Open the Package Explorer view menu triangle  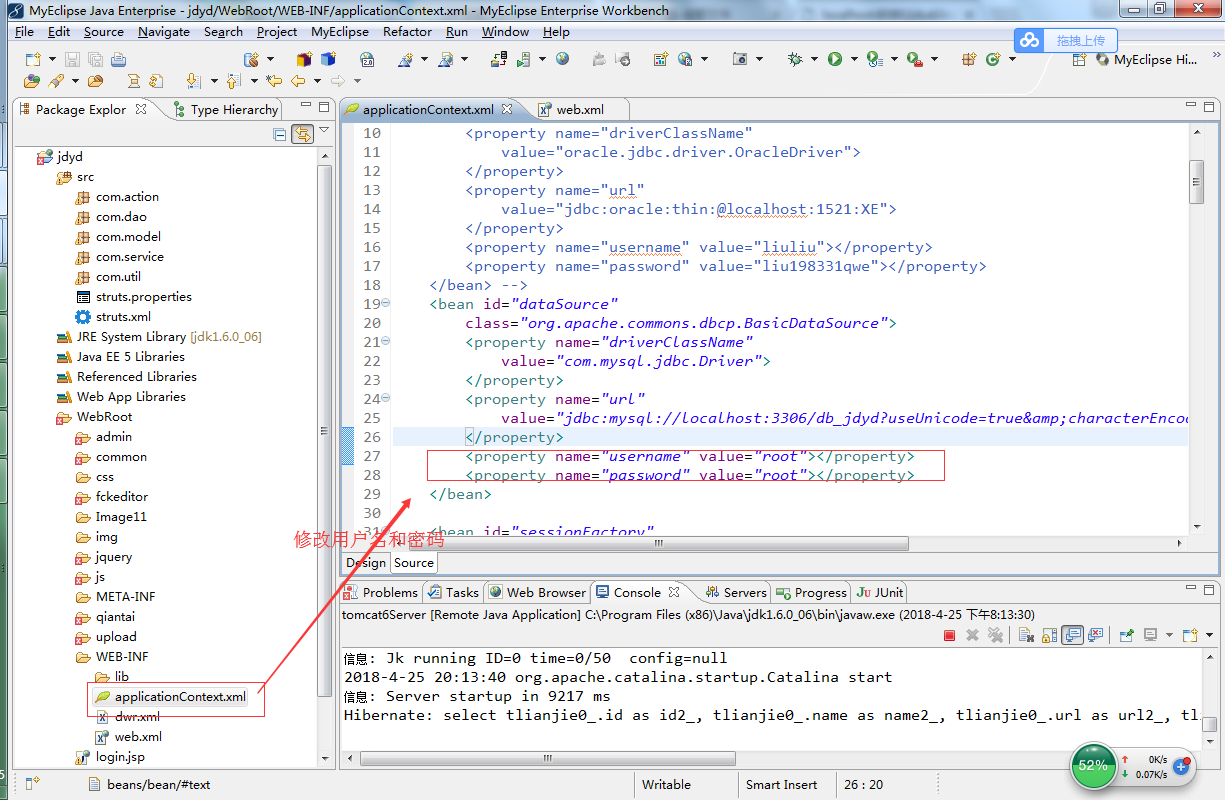(324, 131)
